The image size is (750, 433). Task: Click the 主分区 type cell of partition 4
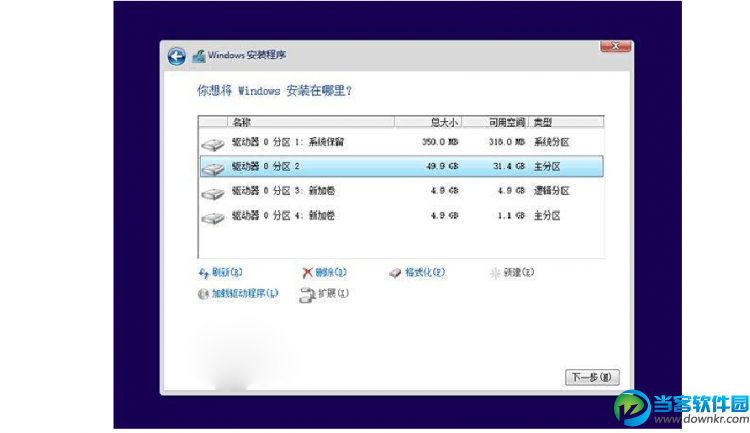pyautogui.click(x=547, y=216)
